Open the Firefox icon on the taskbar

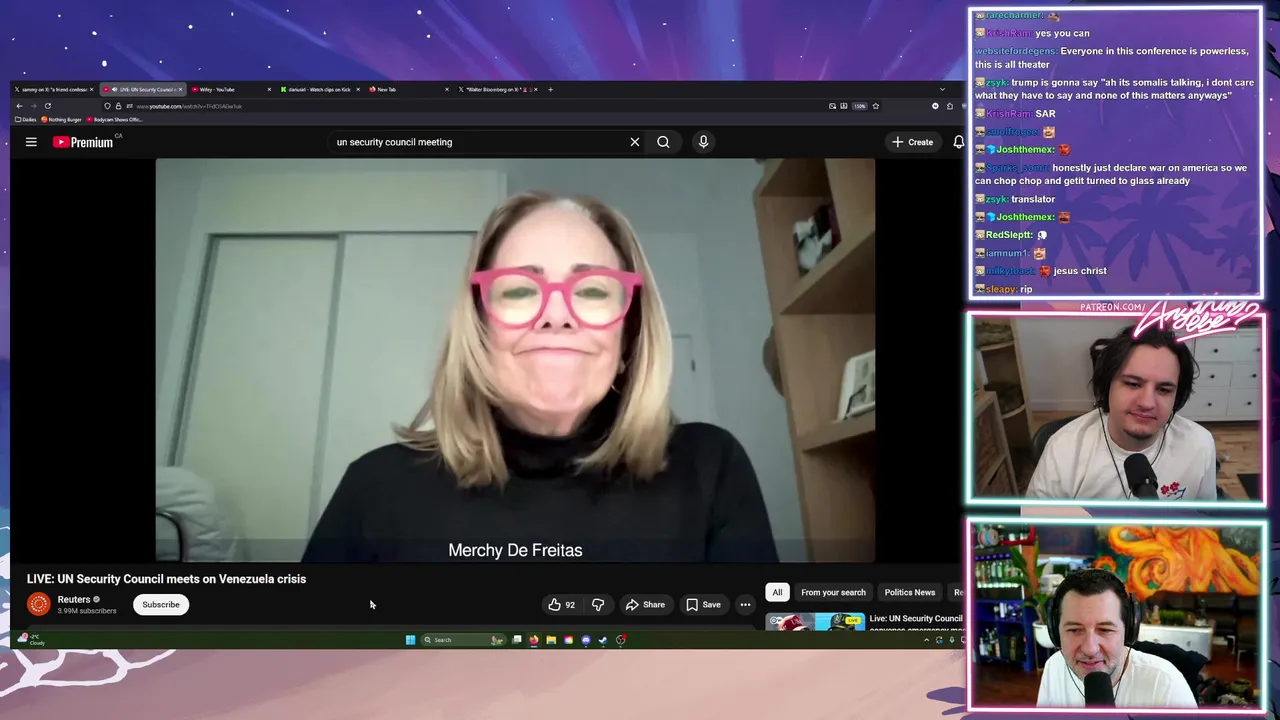coord(533,640)
